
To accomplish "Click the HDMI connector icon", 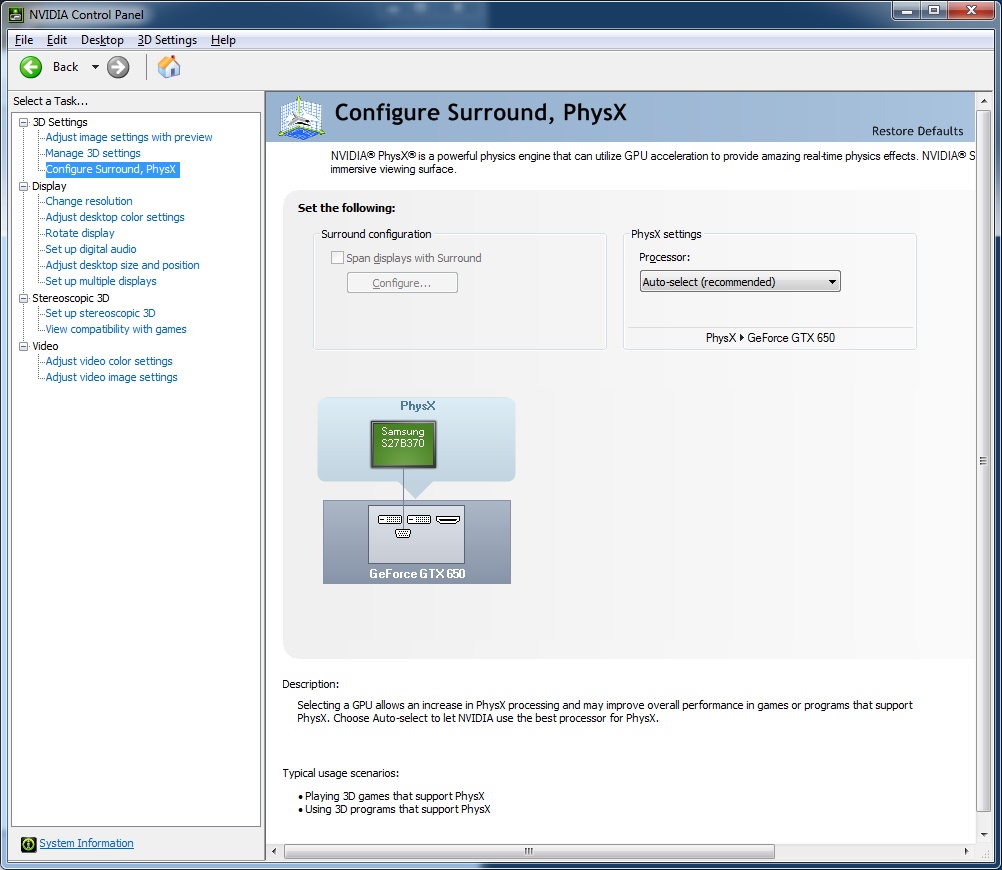I will [448, 520].
